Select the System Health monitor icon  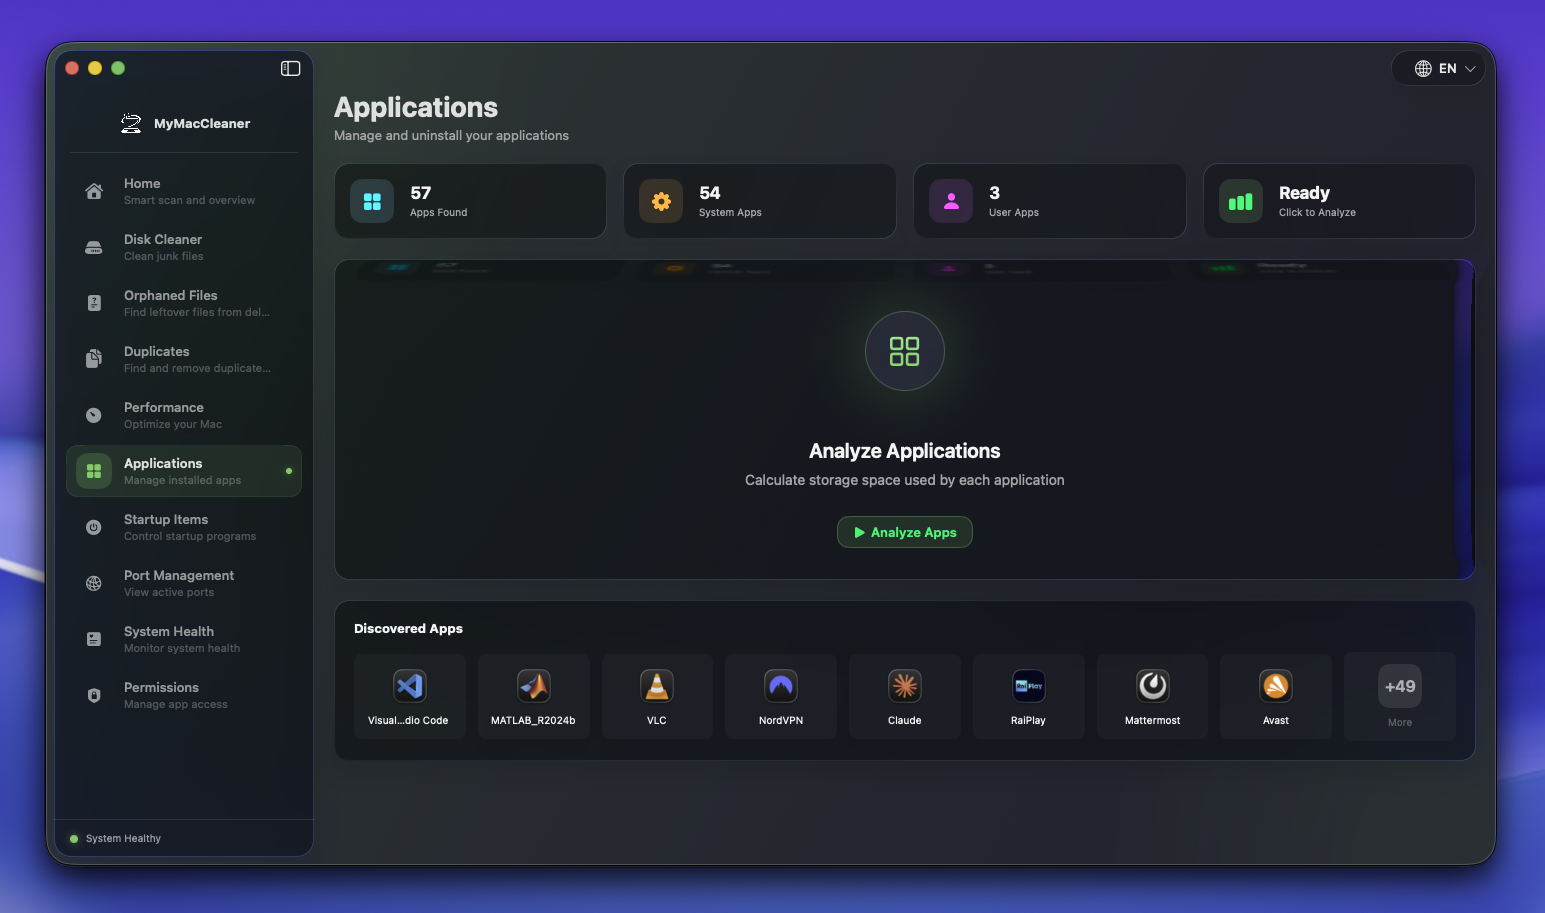(93, 639)
